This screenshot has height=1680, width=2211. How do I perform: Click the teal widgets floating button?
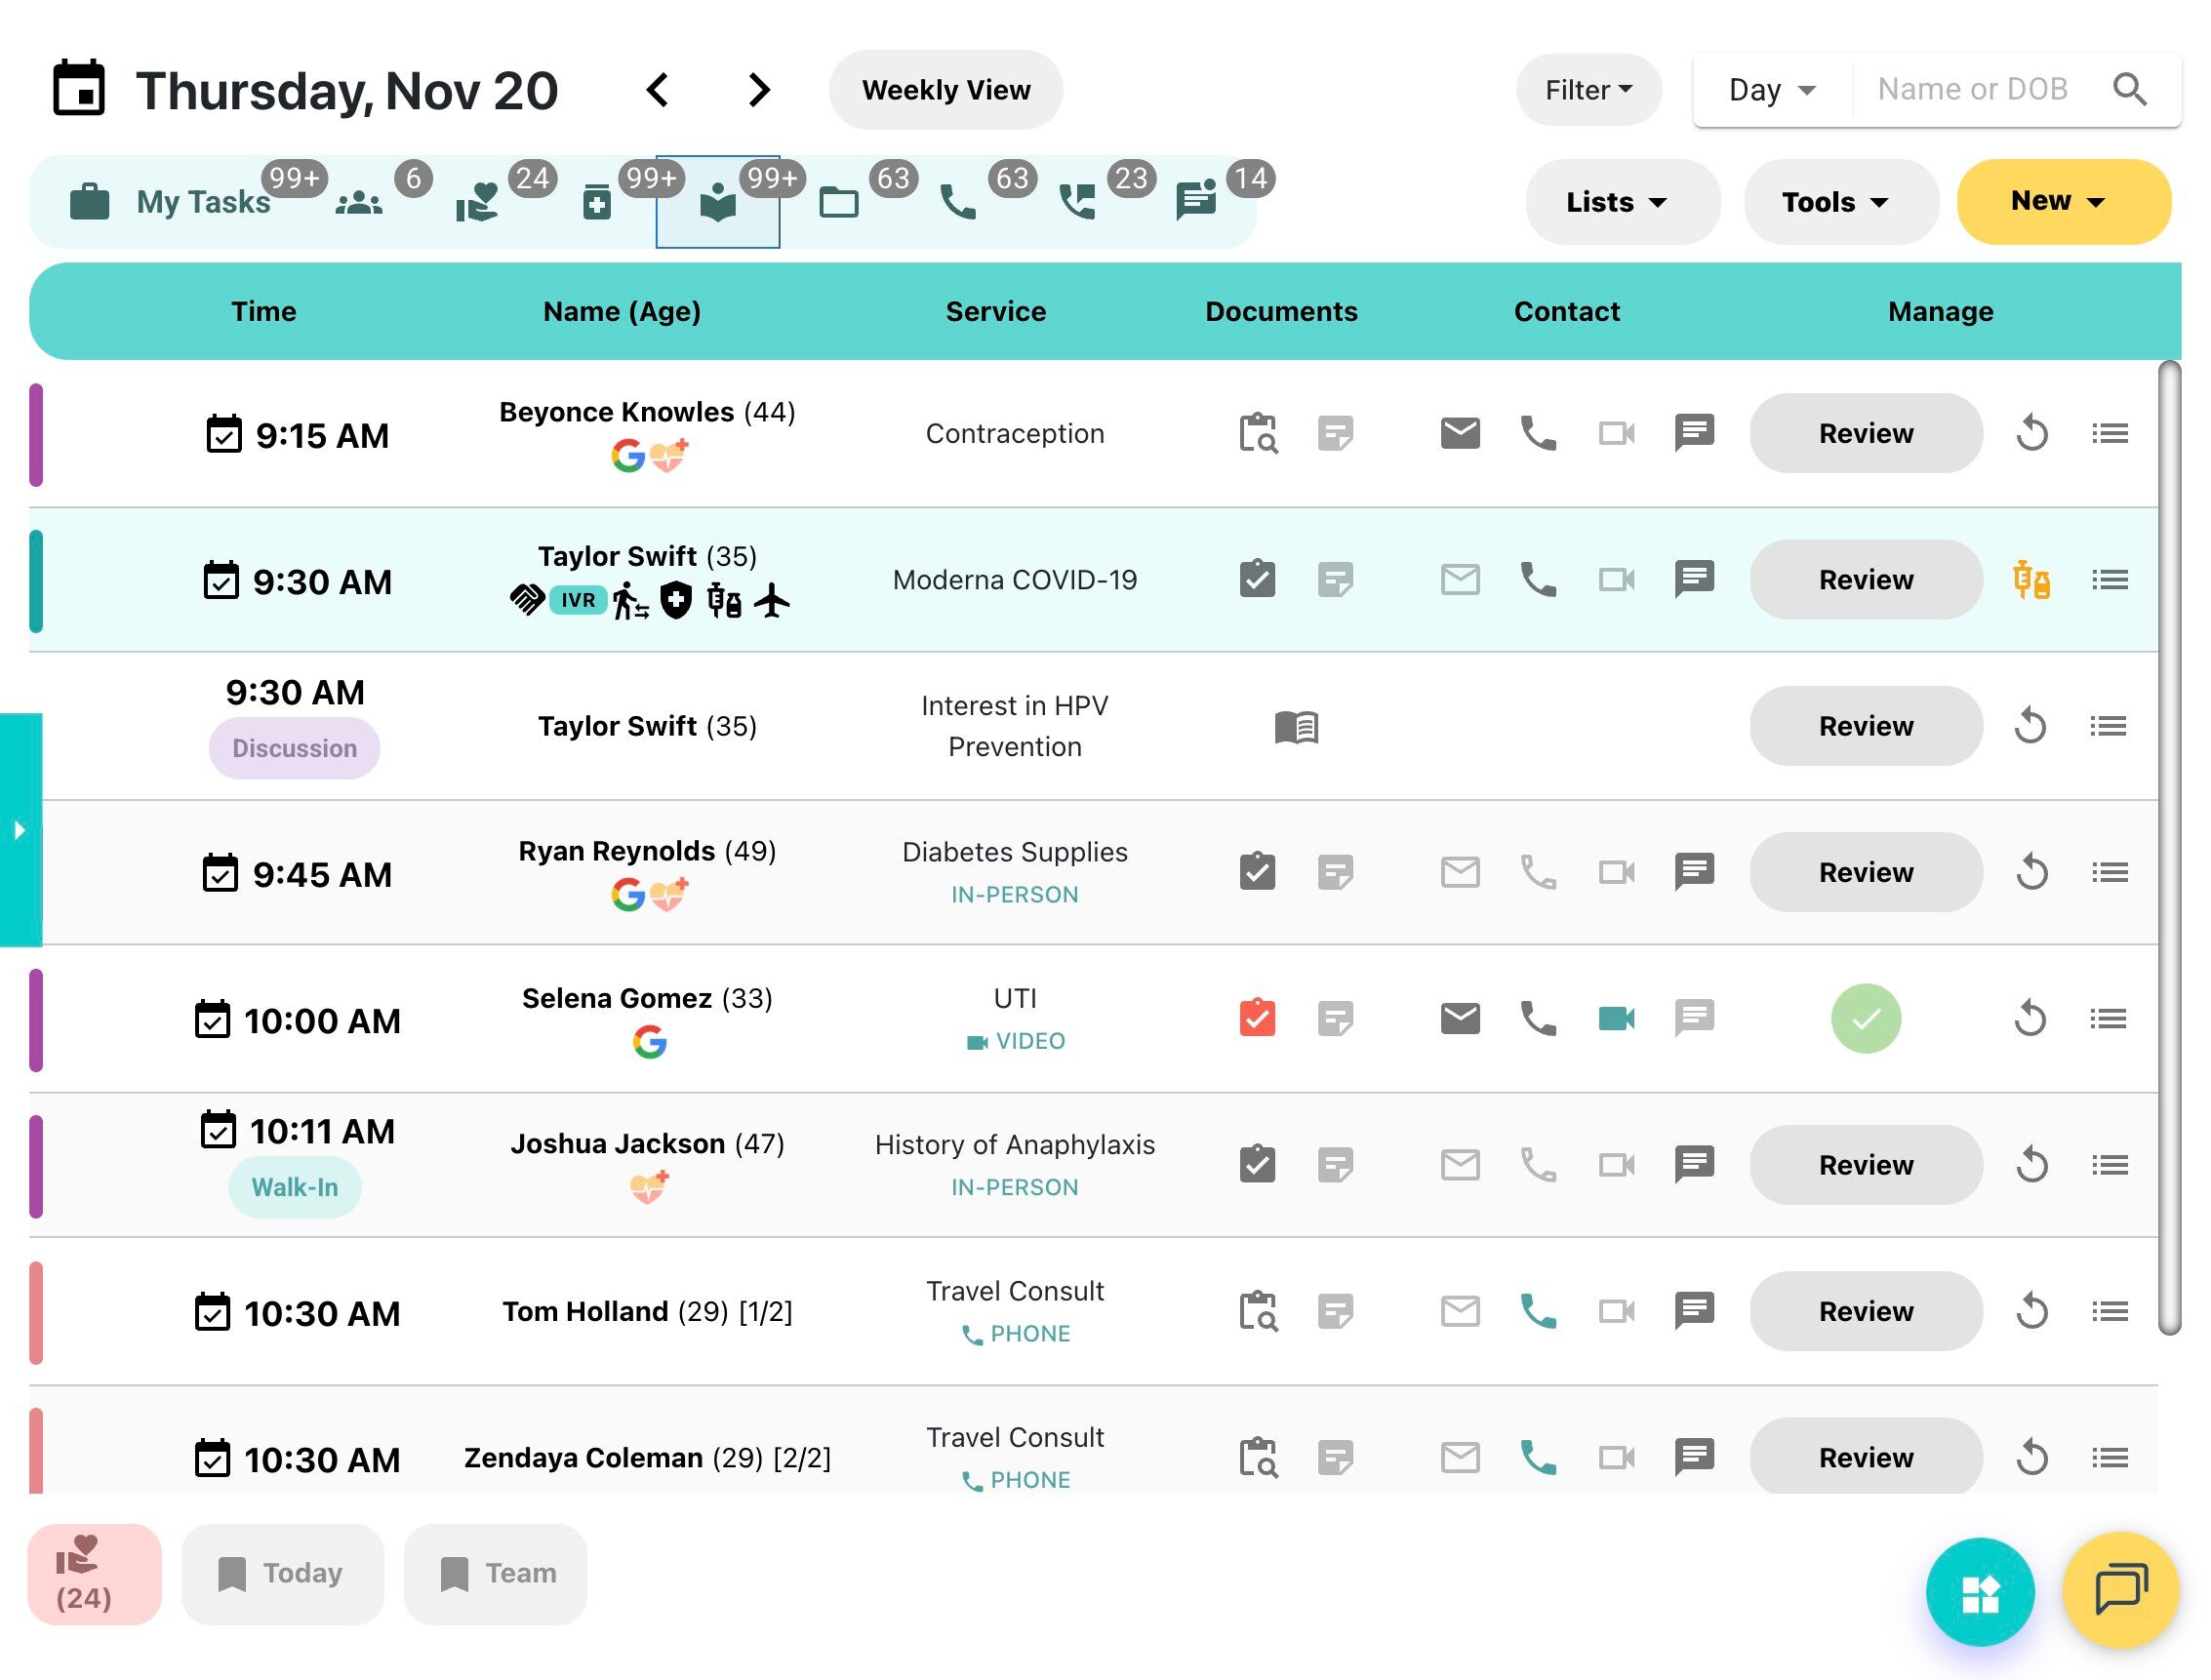(x=1979, y=1593)
